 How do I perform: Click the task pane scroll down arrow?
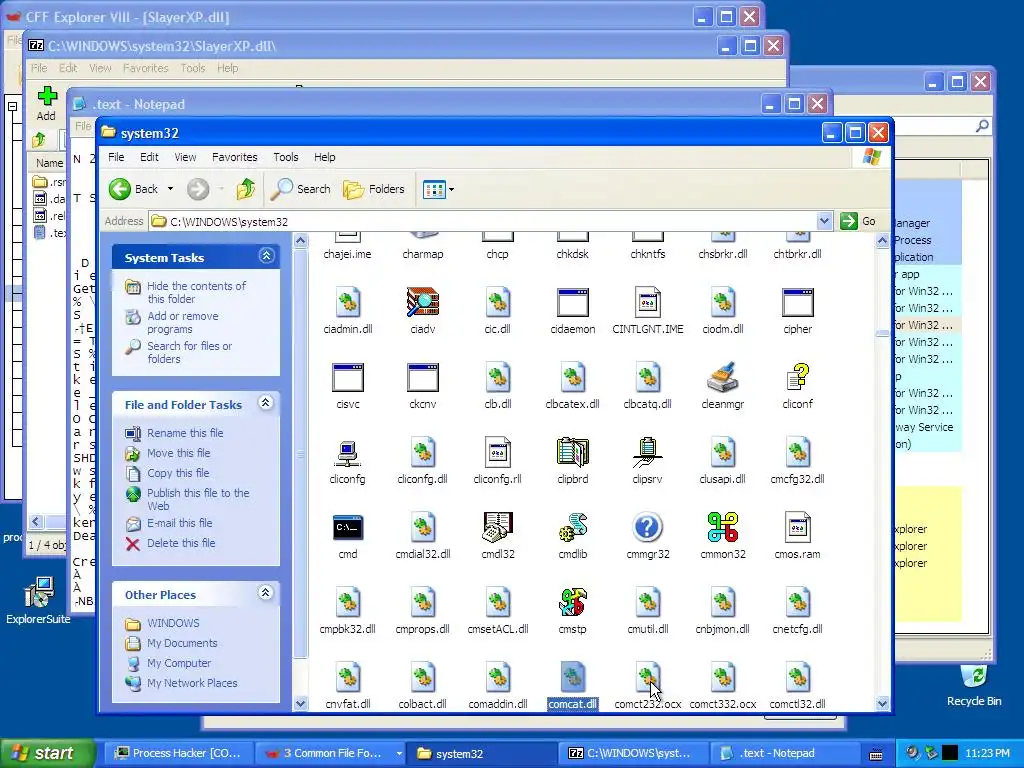click(300, 703)
